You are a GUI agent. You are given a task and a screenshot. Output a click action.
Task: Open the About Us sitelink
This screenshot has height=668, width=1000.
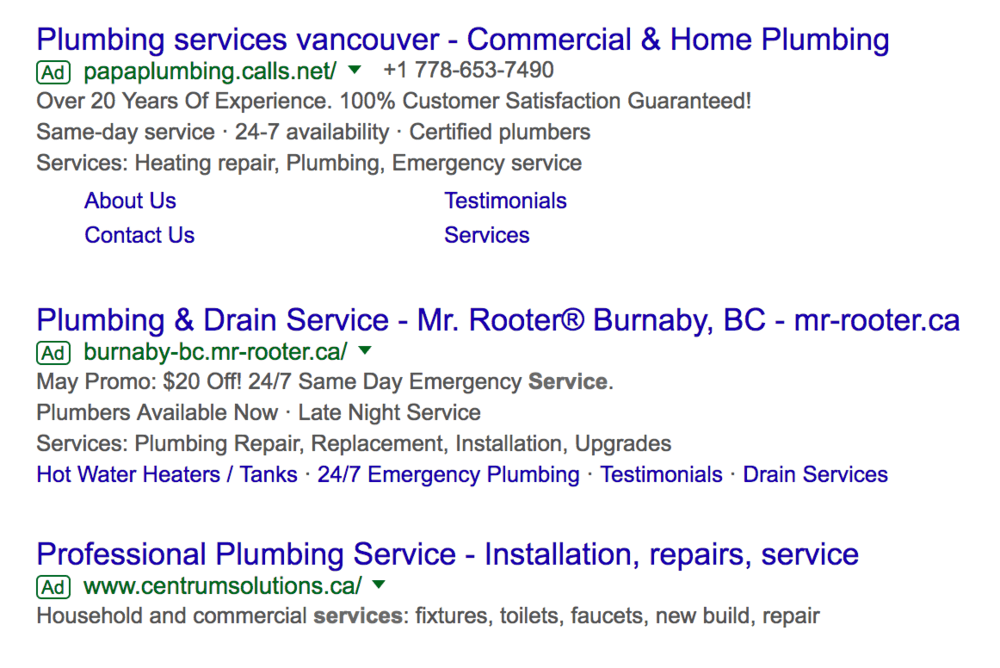(130, 200)
